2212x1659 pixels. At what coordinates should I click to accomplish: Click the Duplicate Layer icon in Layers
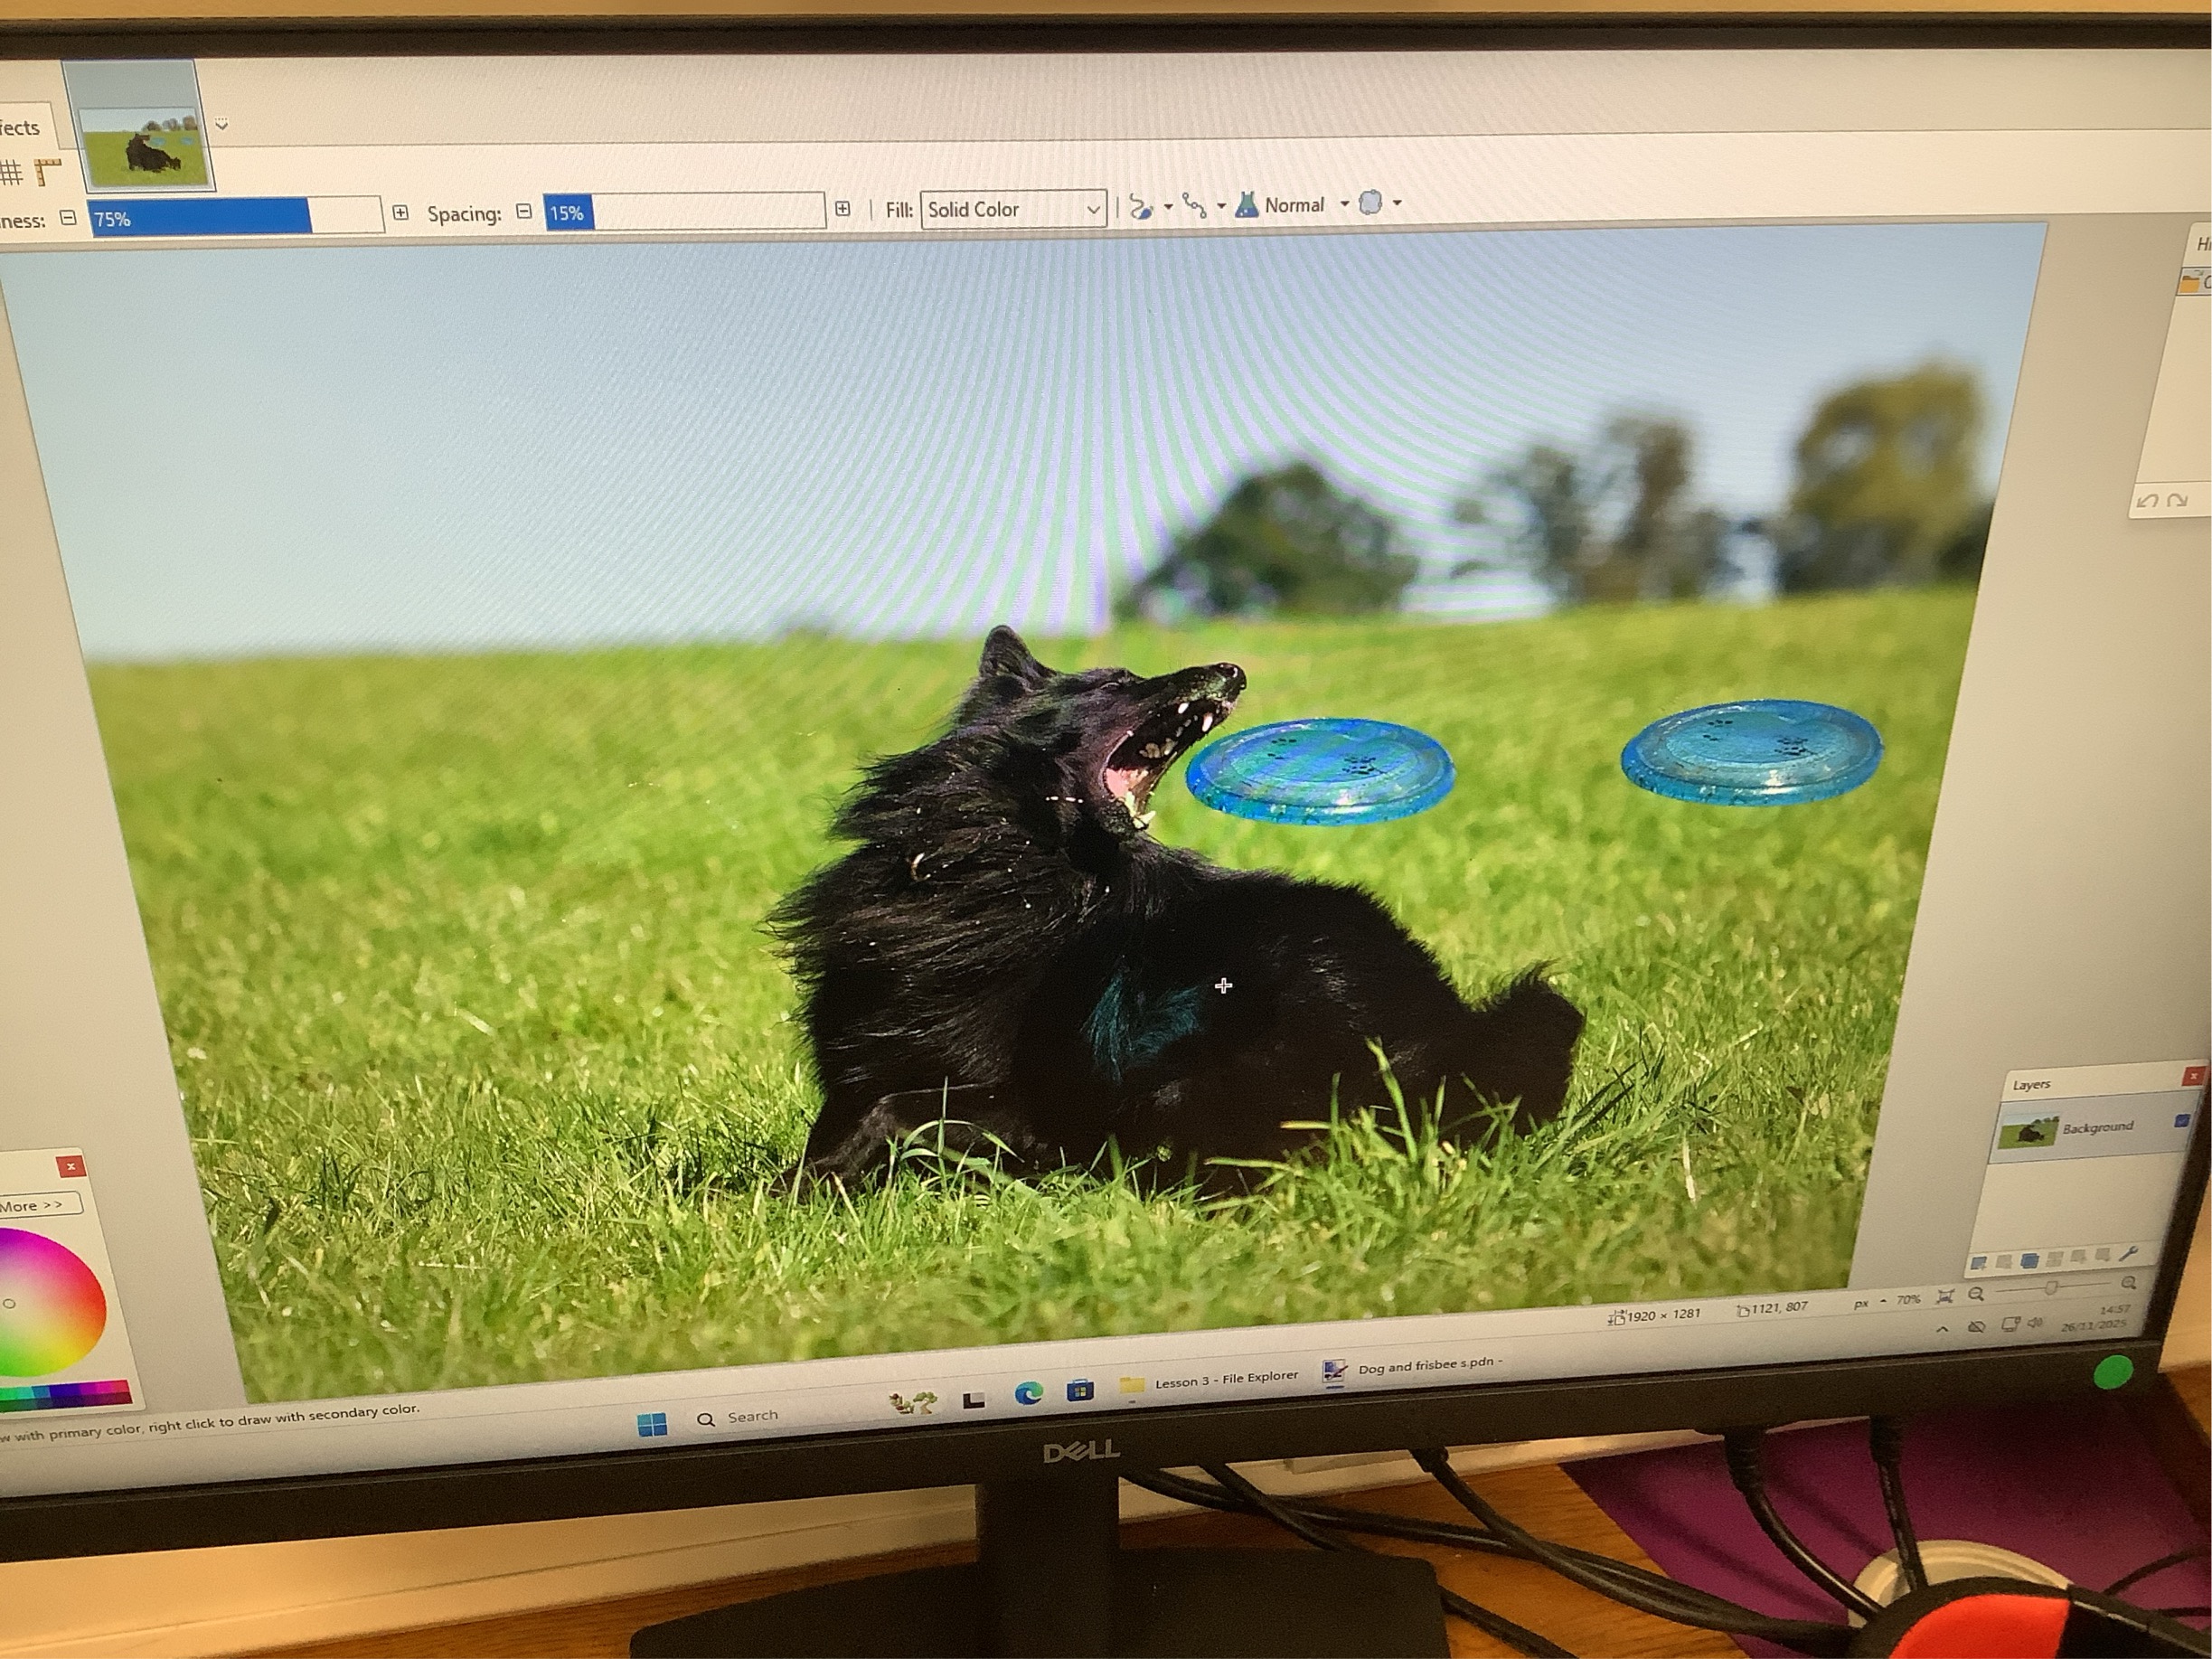click(x=2030, y=1260)
